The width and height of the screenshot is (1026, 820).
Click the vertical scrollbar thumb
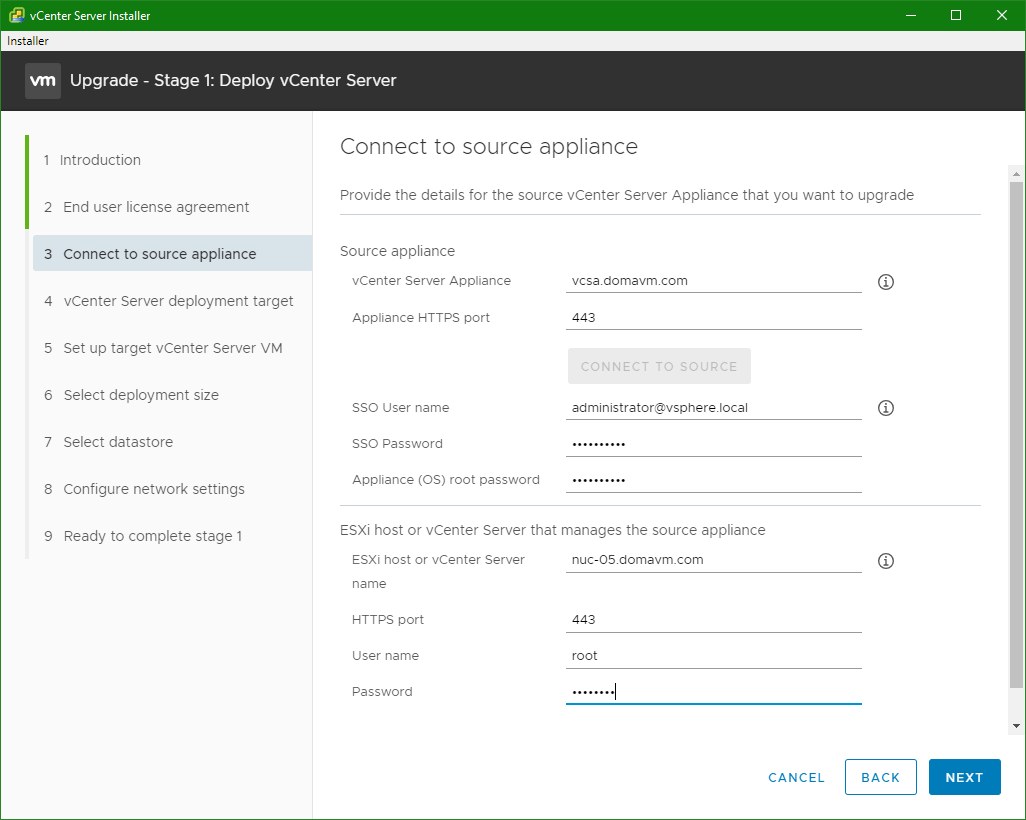1016,435
